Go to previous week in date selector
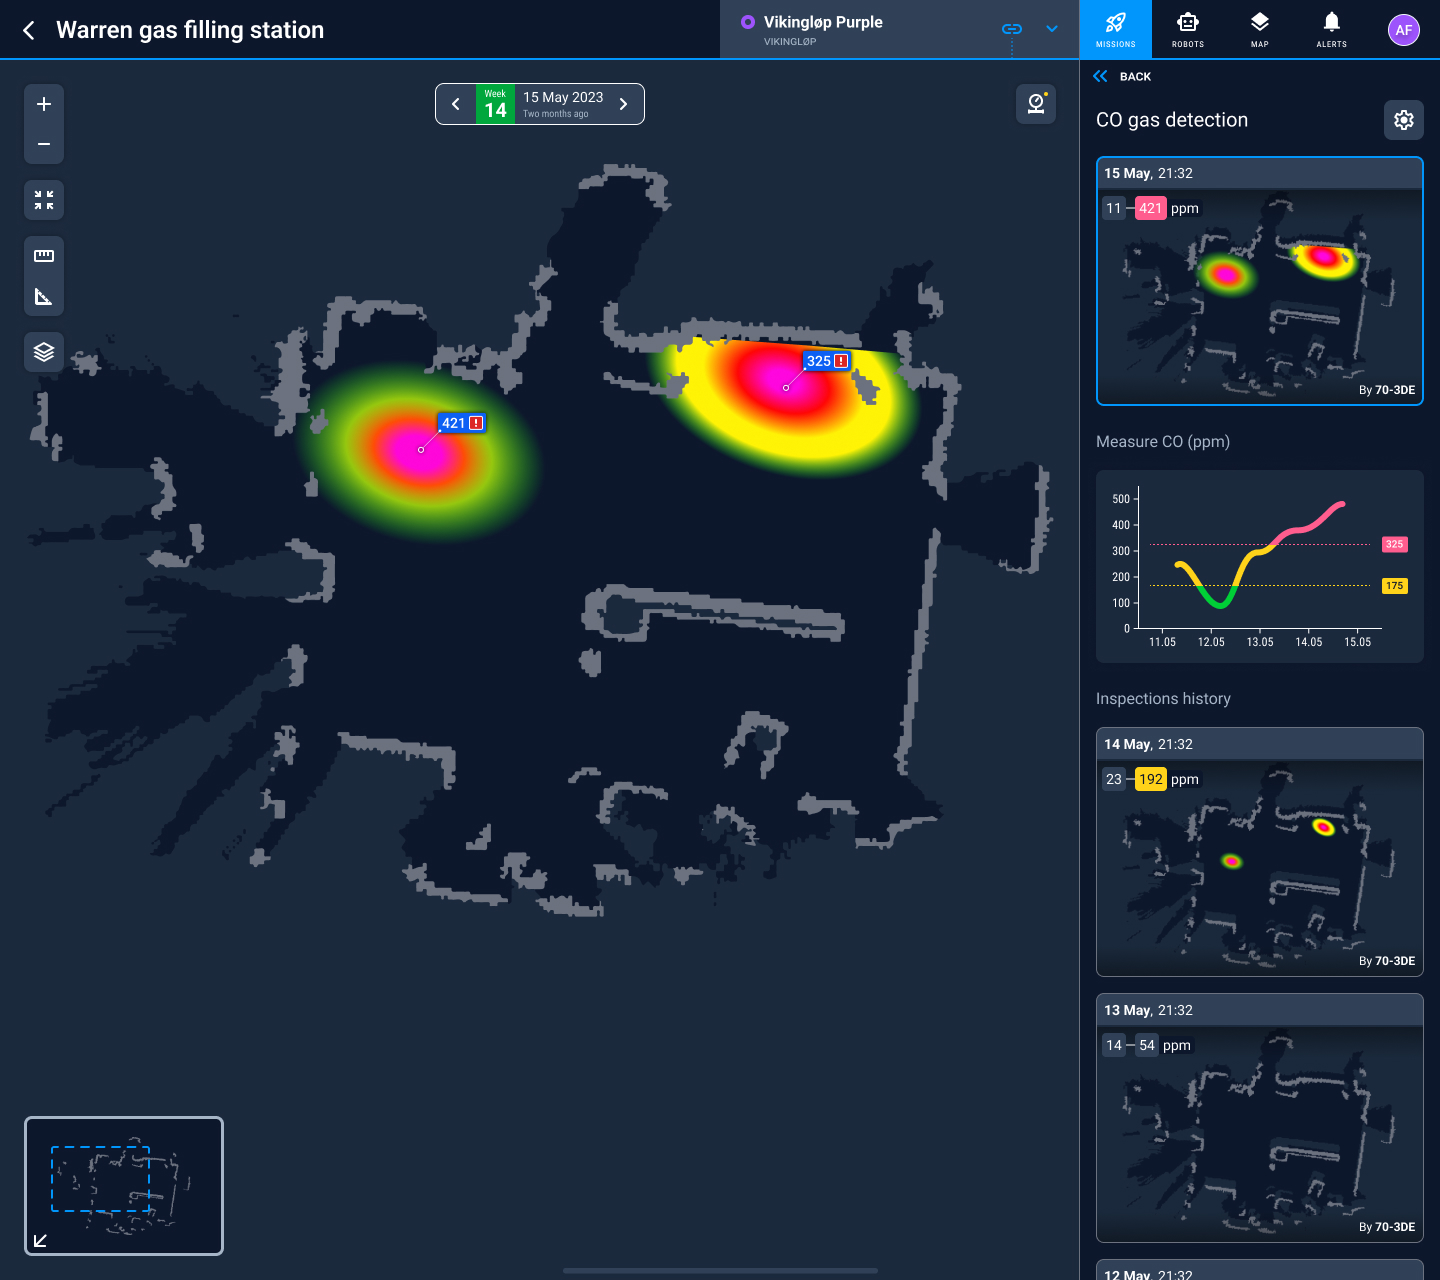The height and width of the screenshot is (1280, 1440). 456,104
